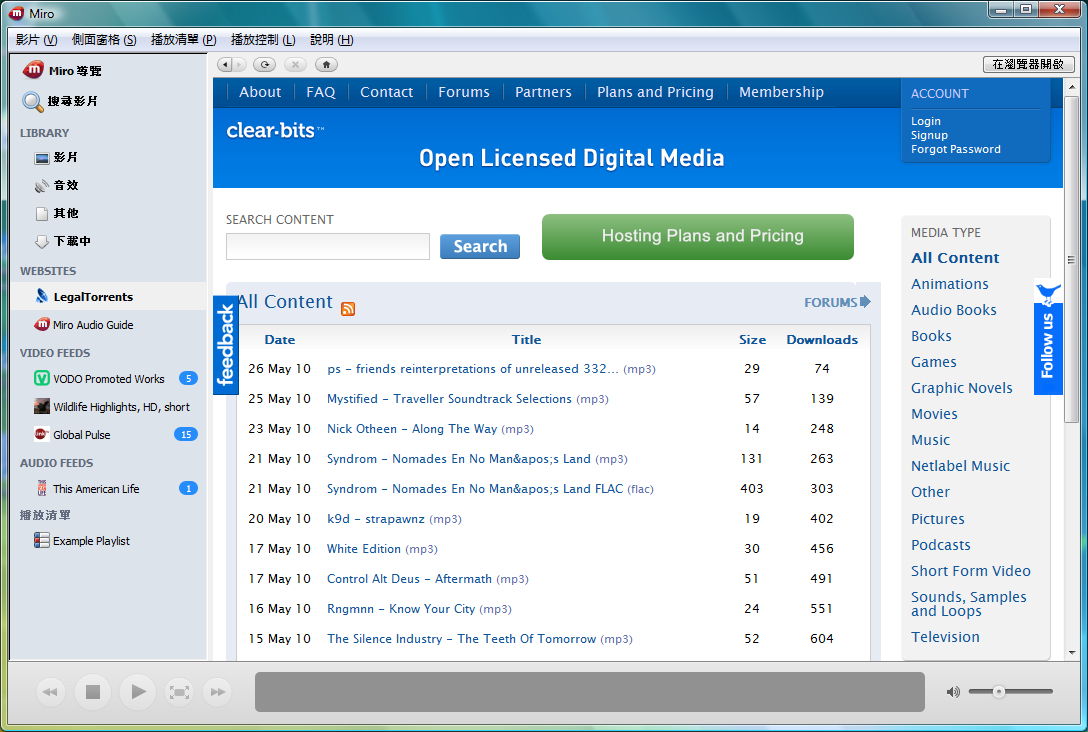
Task: Click the Search Content input field
Action: pyautogui.click(x=328, y=246)
